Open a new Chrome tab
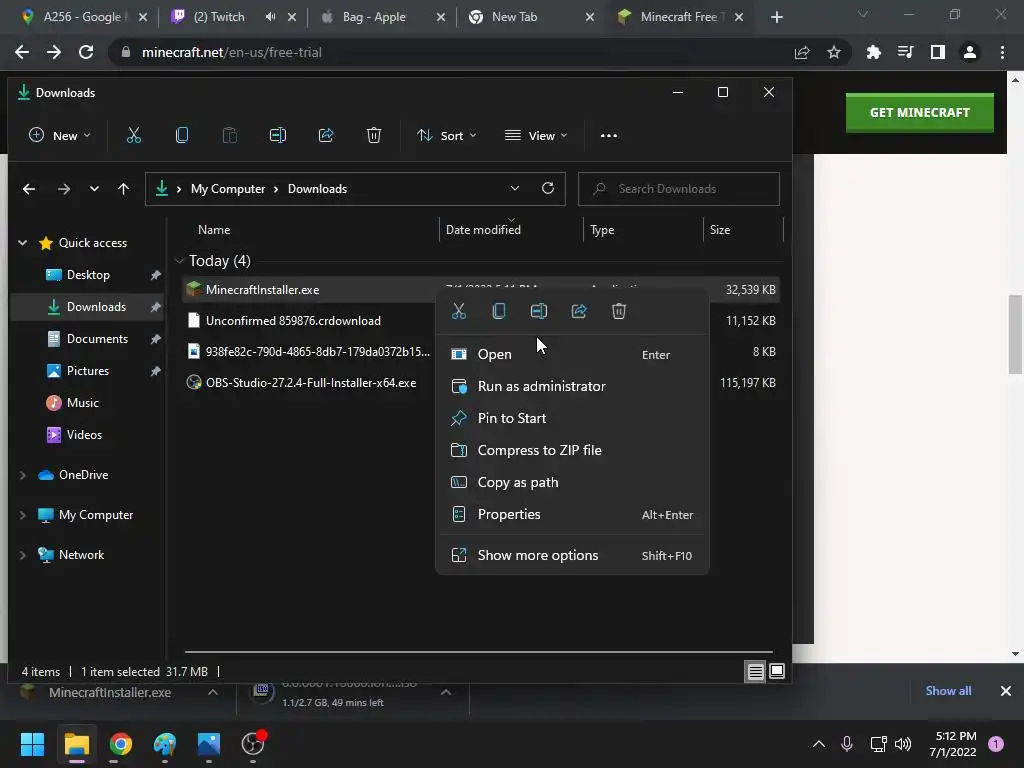This screenshot has width=1024, height=768. pos(776,17)
